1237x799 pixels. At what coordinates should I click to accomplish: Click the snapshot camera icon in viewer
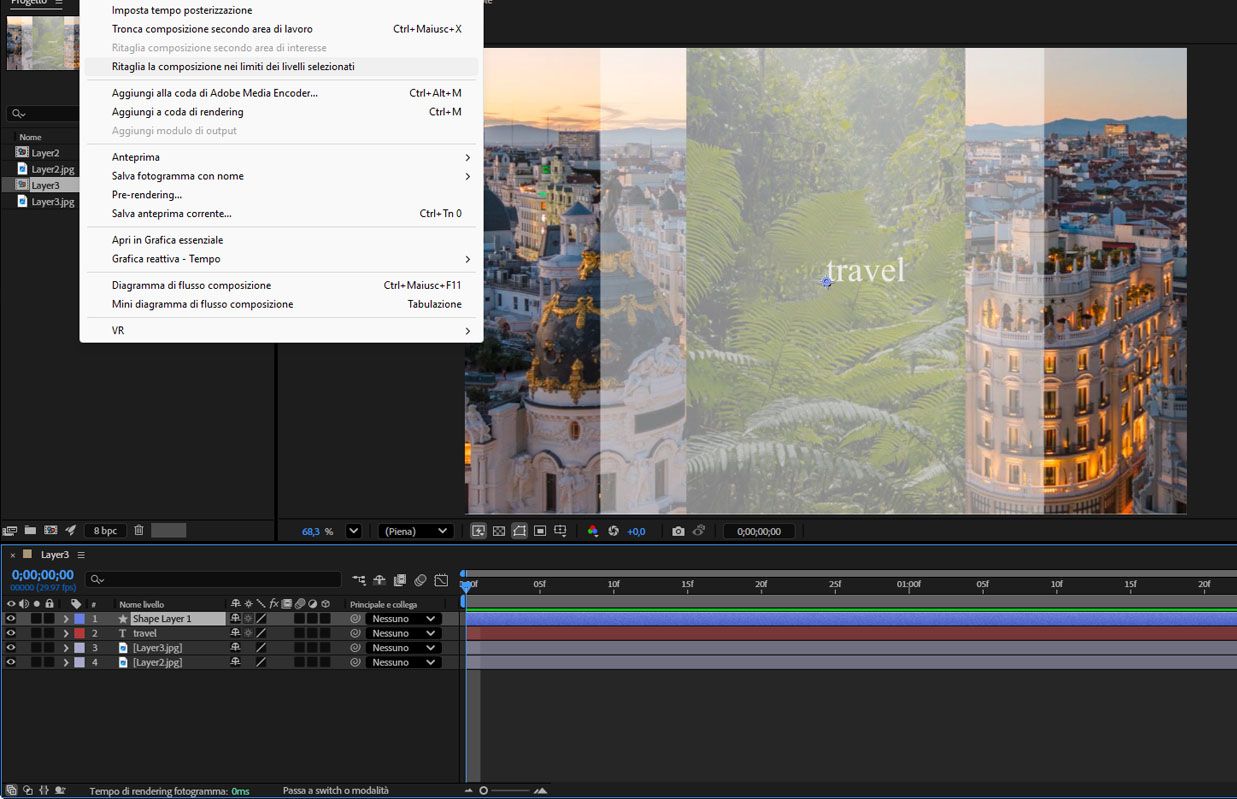pyautogui.click(x=678, y=531)
